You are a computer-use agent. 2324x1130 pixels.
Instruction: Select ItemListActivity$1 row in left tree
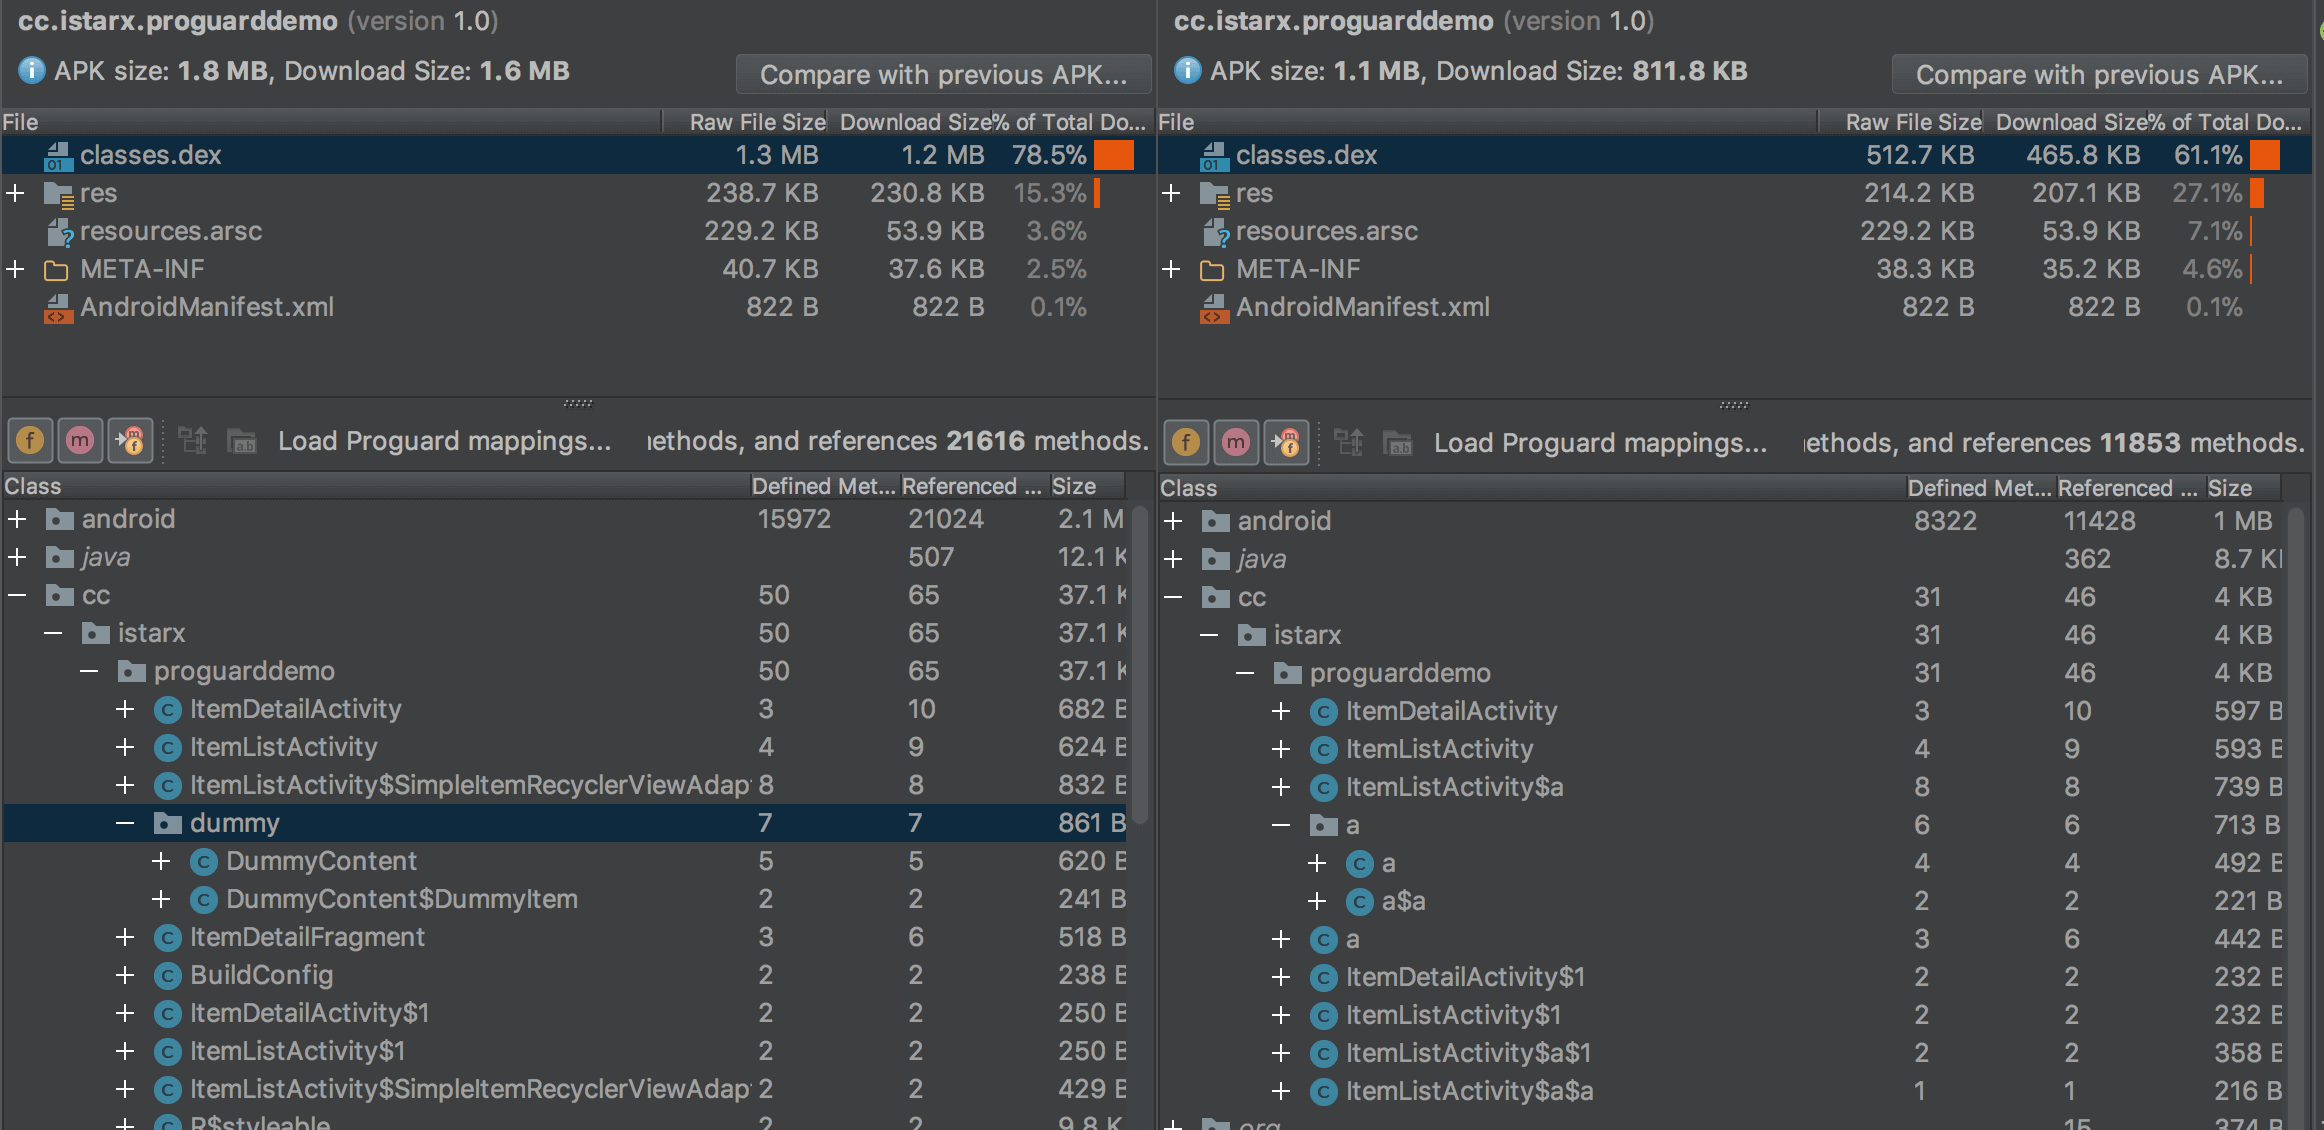[565, 1051]
